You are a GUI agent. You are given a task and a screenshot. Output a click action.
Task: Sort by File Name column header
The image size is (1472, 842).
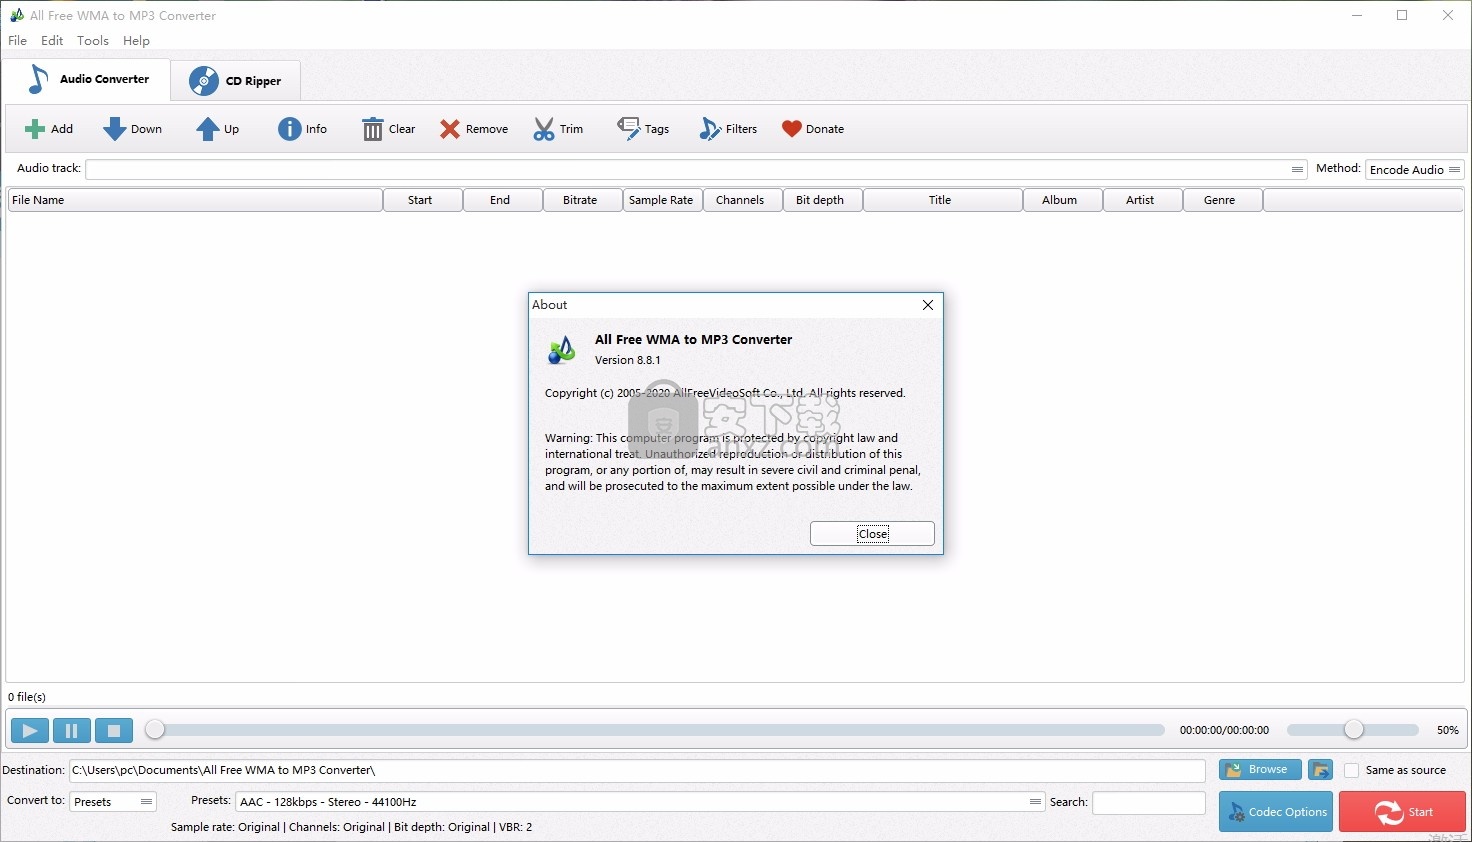(195, 200)
